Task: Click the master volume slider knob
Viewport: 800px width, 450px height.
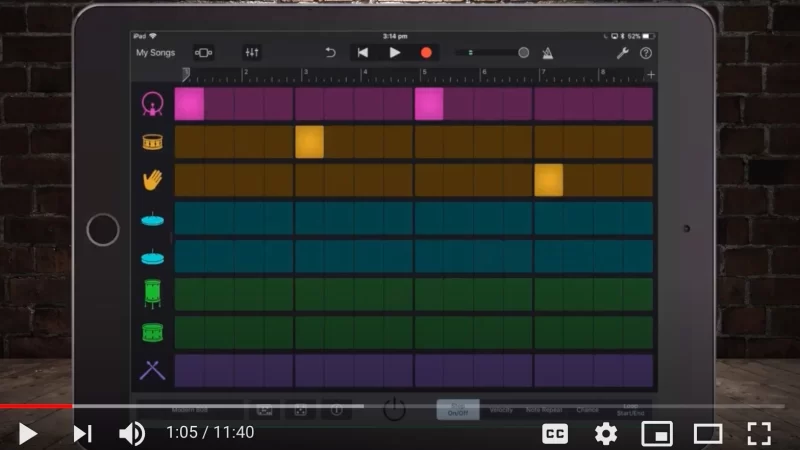Action: click(523, 53)
